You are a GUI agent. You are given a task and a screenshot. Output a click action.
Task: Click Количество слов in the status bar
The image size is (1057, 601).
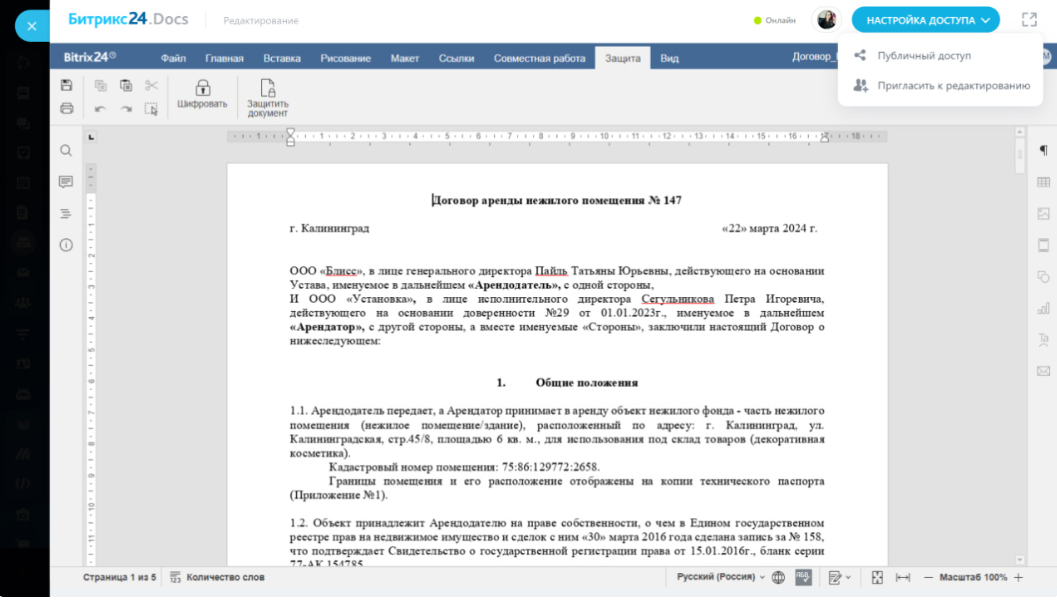click(217, 577)
